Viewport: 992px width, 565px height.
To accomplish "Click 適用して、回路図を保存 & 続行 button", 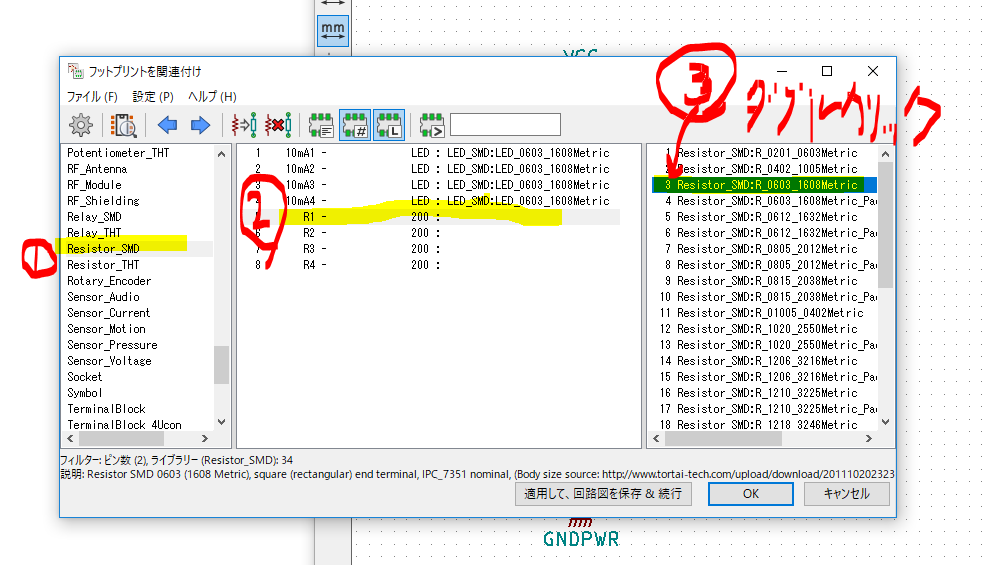I will pyautogui.click(x=603, y=494).
